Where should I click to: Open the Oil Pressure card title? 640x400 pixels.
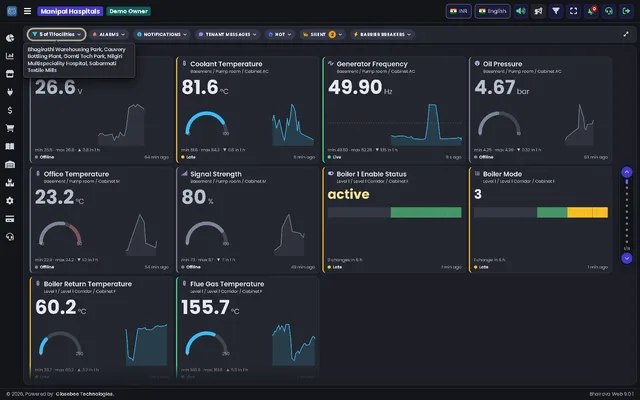click(502, 64)
